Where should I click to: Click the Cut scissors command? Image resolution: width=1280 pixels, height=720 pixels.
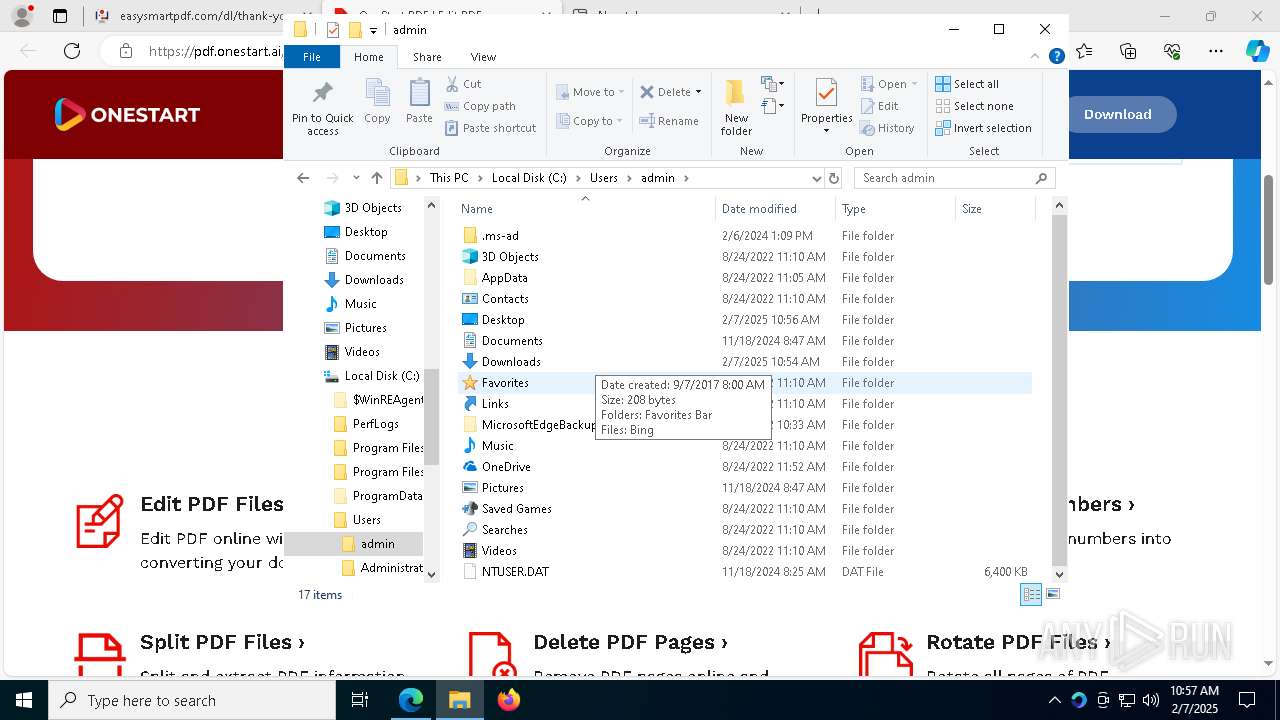463,84
